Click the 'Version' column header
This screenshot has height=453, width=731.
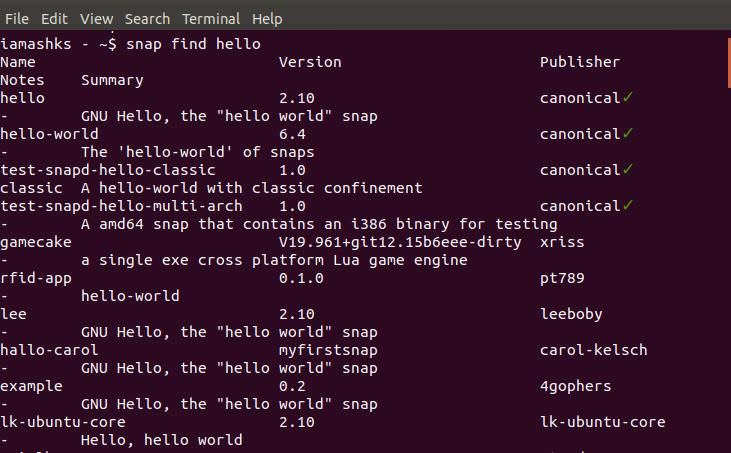pos(310,62)
